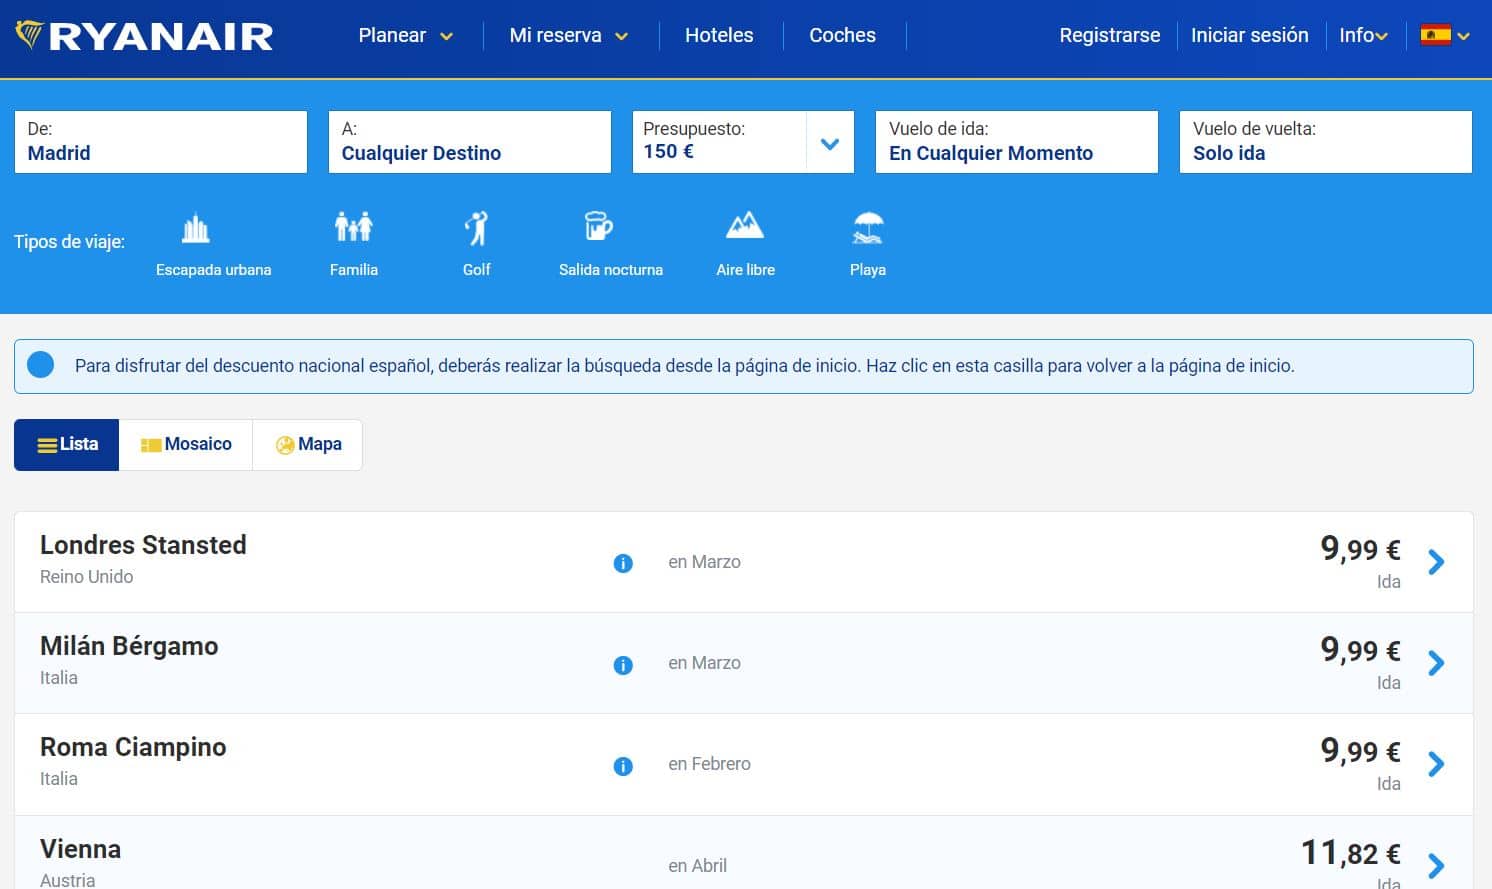
Task: Click the Spanish flag language icon
Action: (x=1435, y=36)
